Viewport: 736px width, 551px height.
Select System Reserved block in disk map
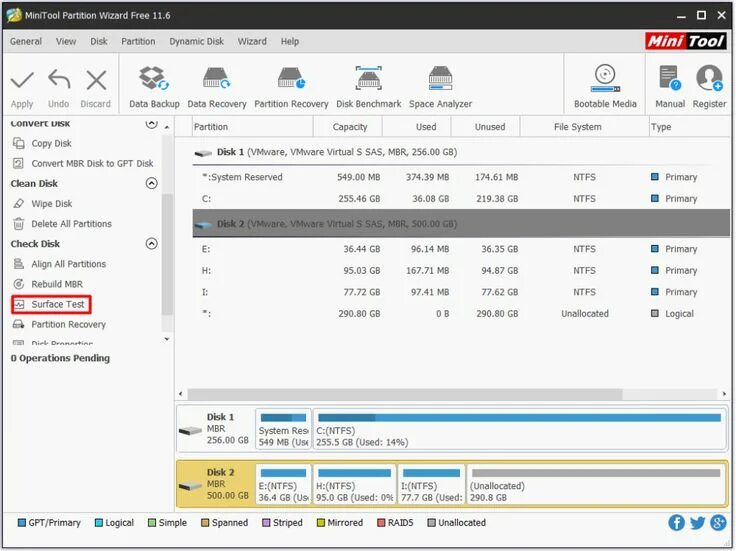pos(284,429)
